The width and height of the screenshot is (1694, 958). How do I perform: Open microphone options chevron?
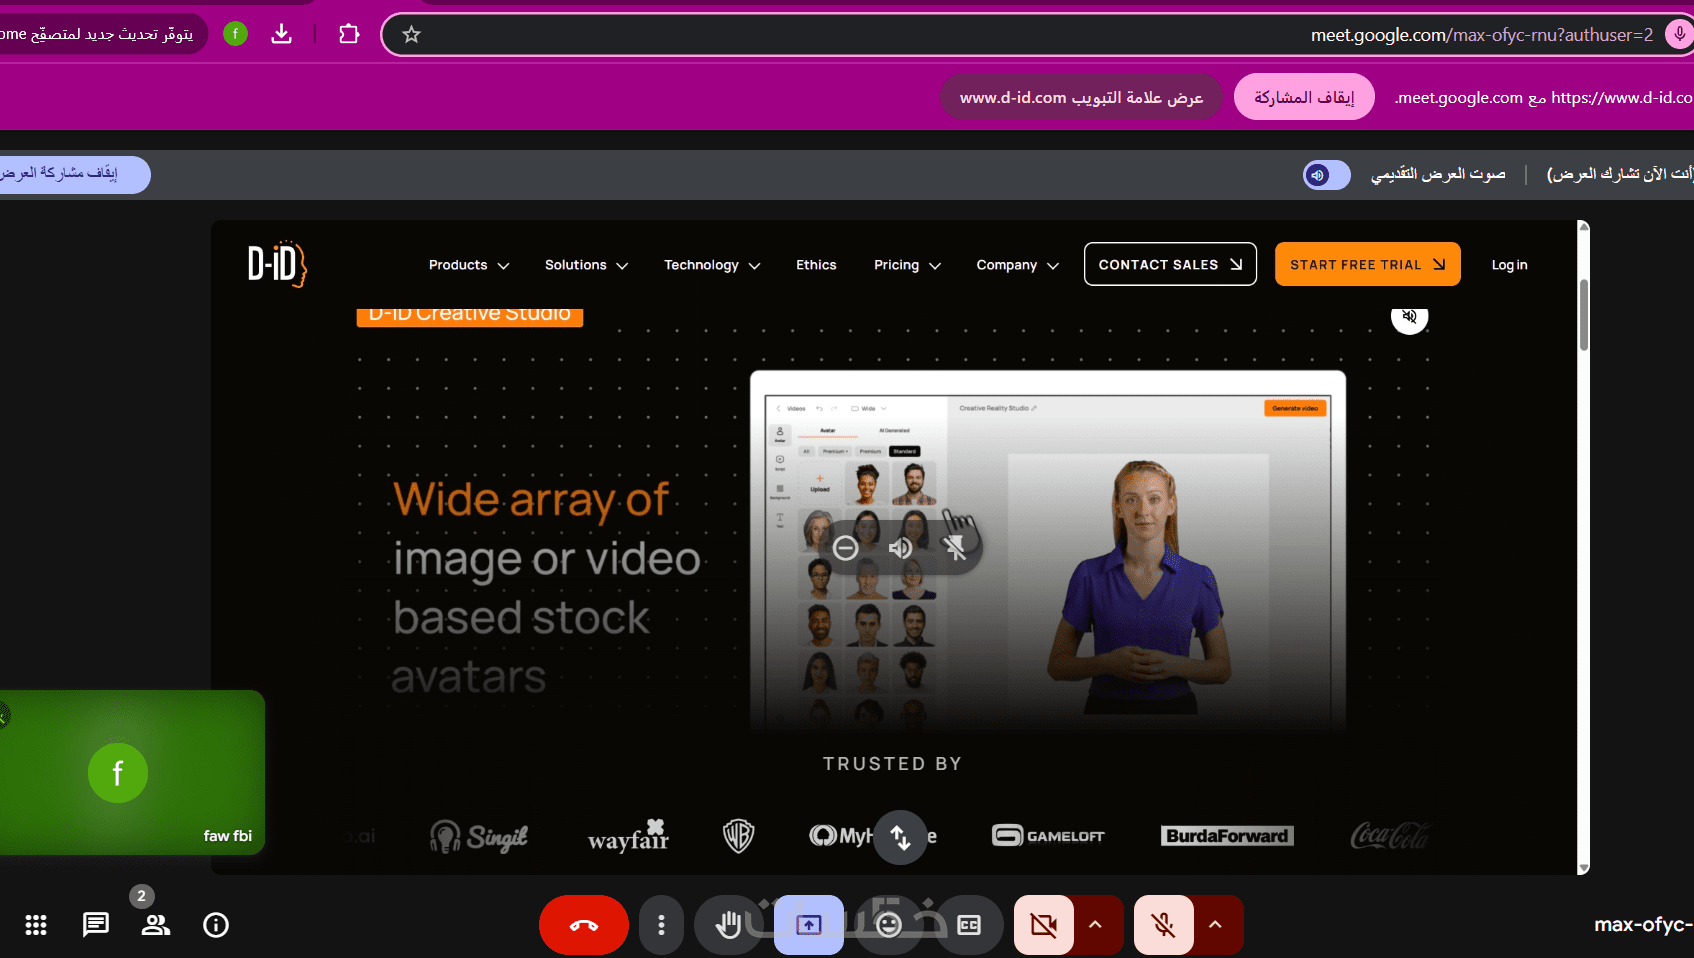(x=1216, y=925)
